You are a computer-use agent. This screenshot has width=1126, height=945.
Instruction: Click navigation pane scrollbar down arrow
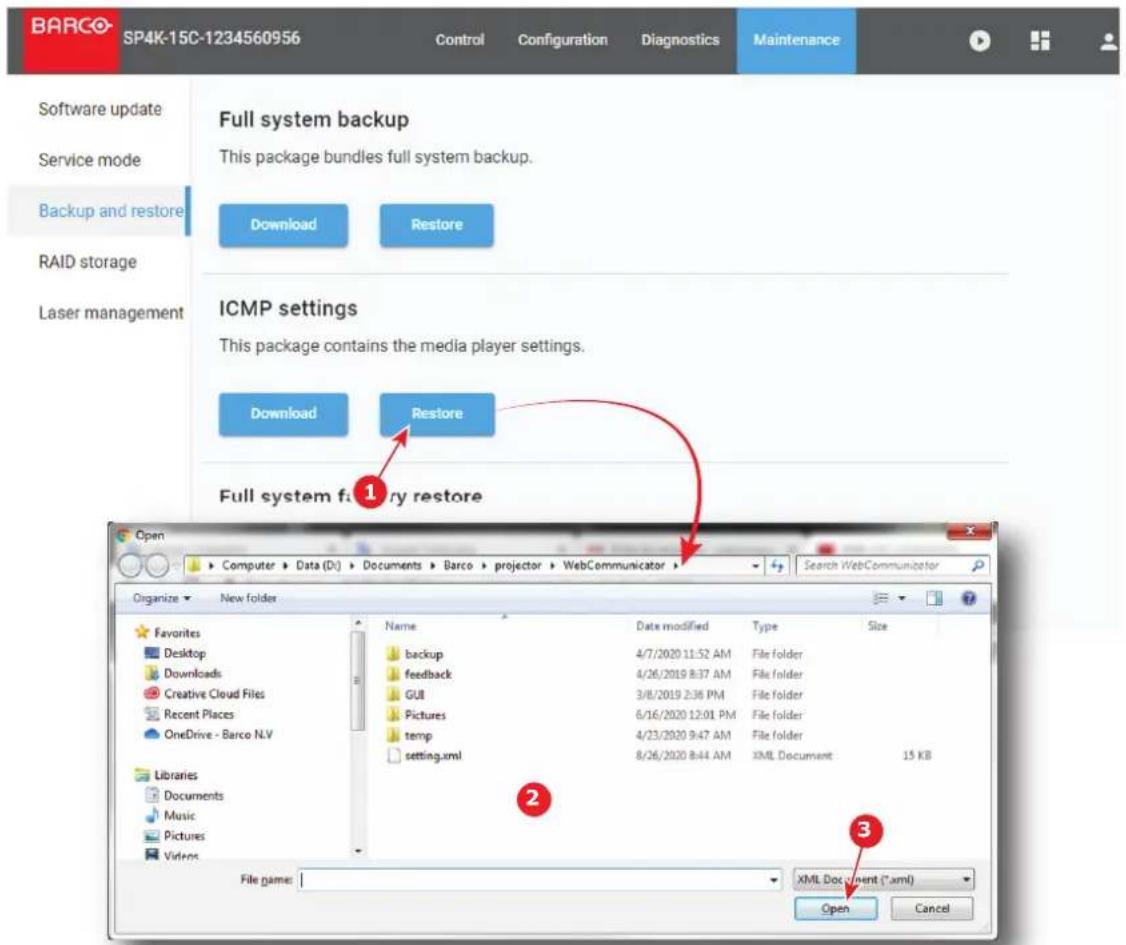358,851
